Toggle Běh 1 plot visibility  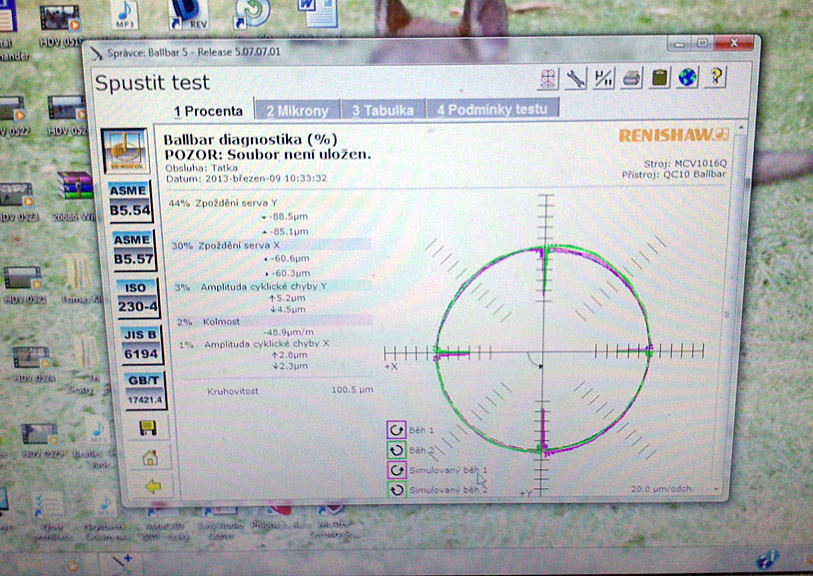(396, 429)
